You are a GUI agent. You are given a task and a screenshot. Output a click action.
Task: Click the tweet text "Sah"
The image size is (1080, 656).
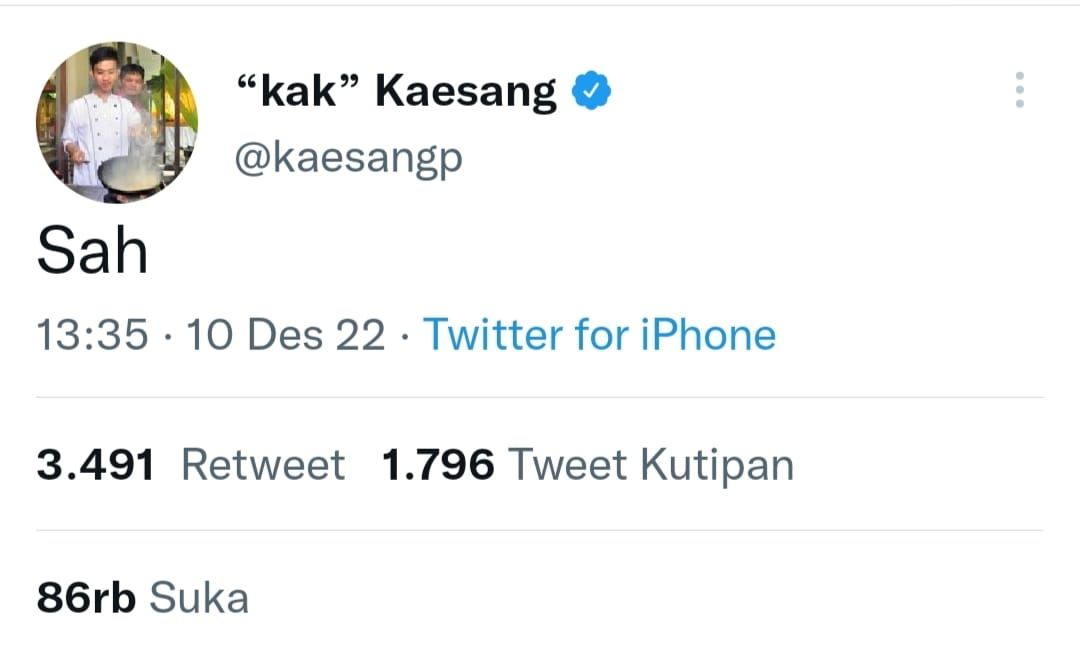pyautogui.click(x=90, y=249)
